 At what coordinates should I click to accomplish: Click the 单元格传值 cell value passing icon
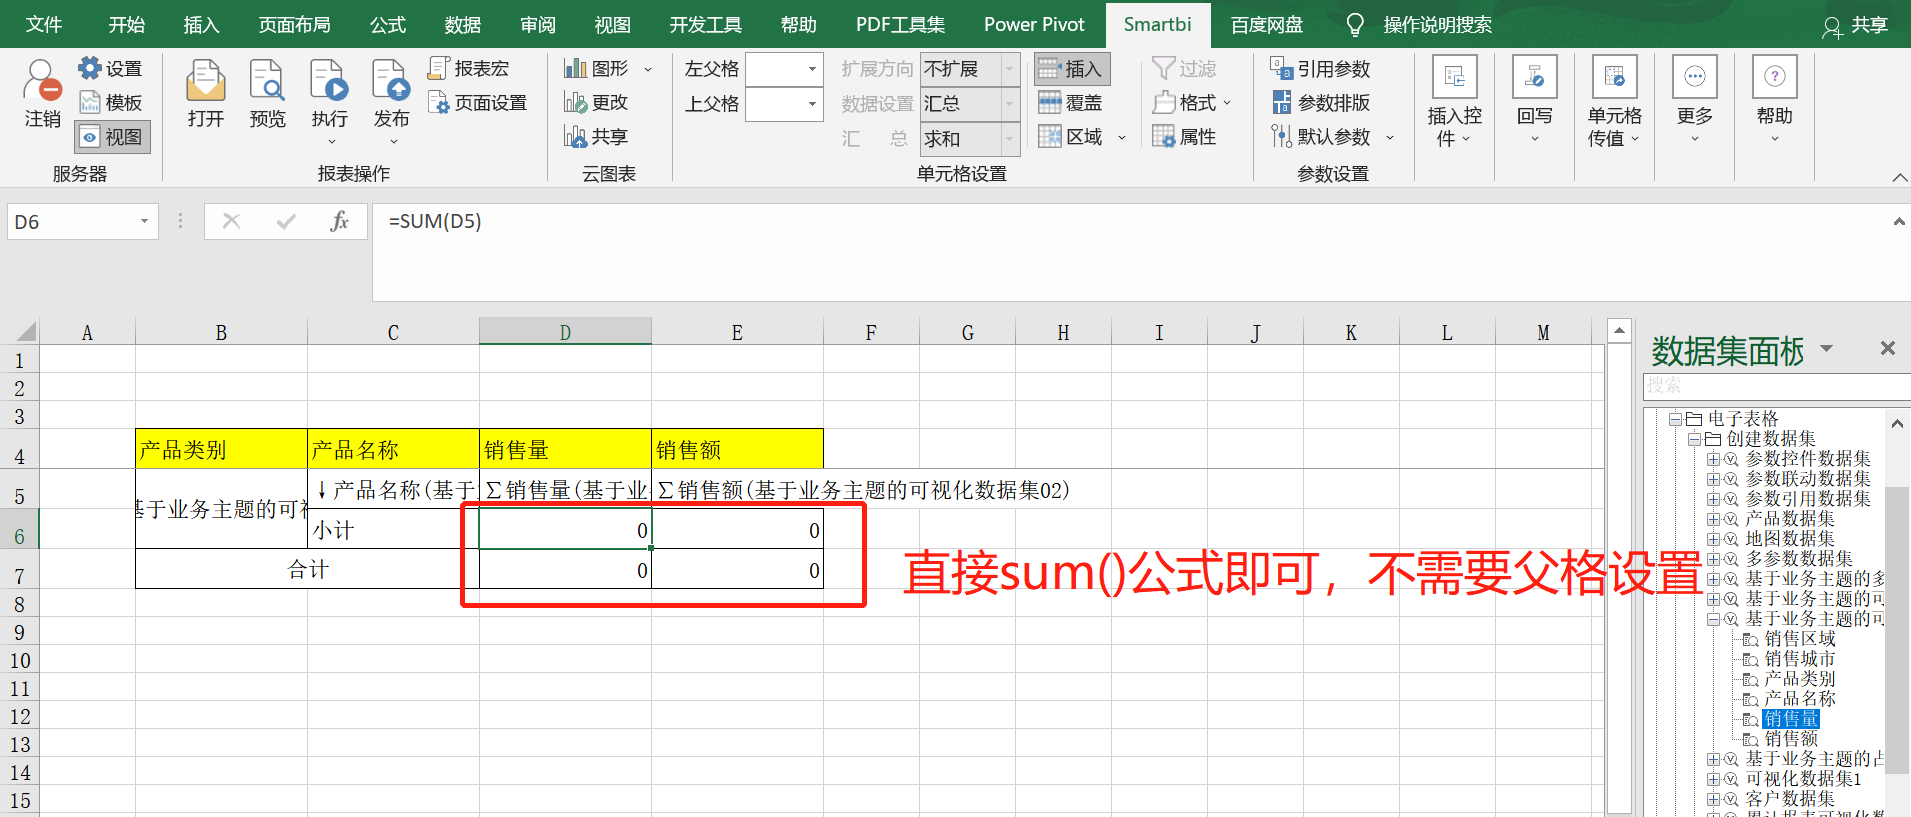coord(1614,77)
